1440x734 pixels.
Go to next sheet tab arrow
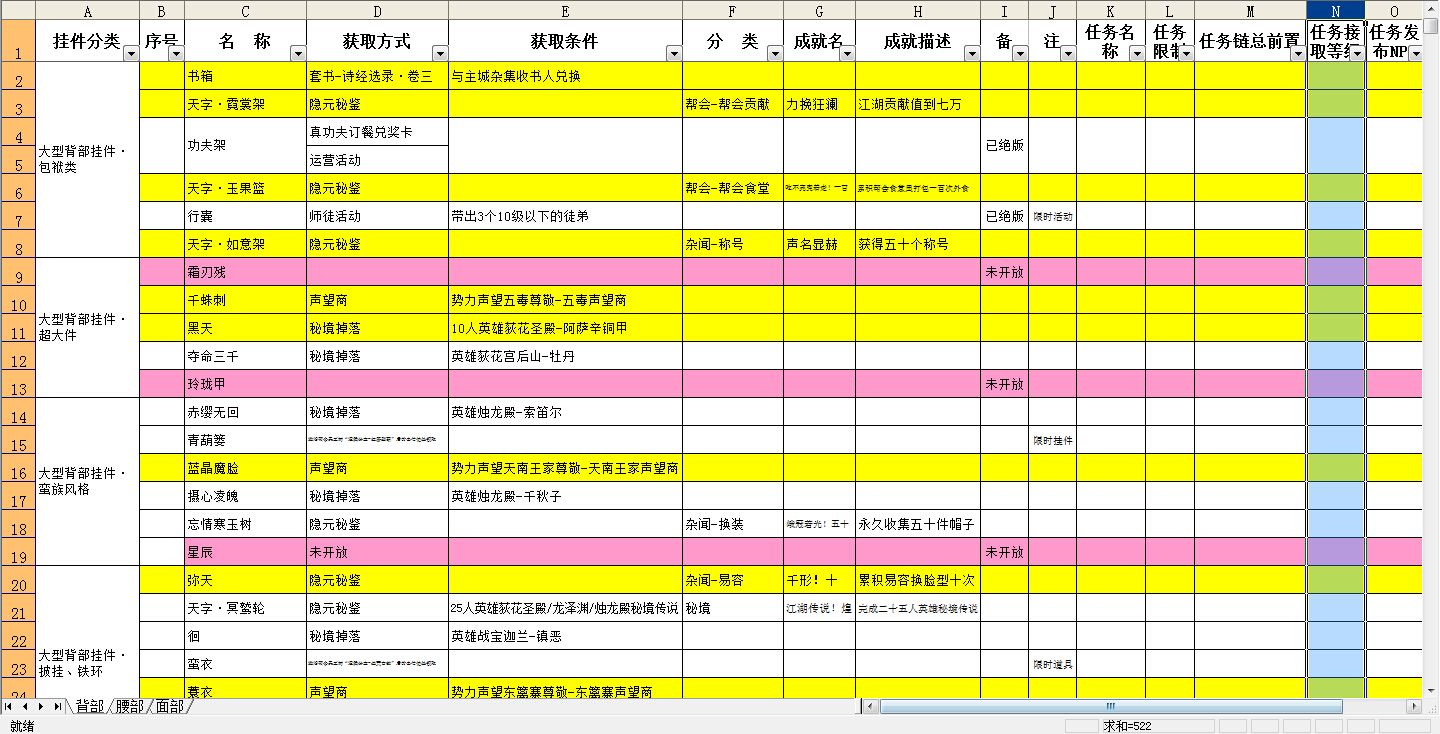click(x=41, y=706)
